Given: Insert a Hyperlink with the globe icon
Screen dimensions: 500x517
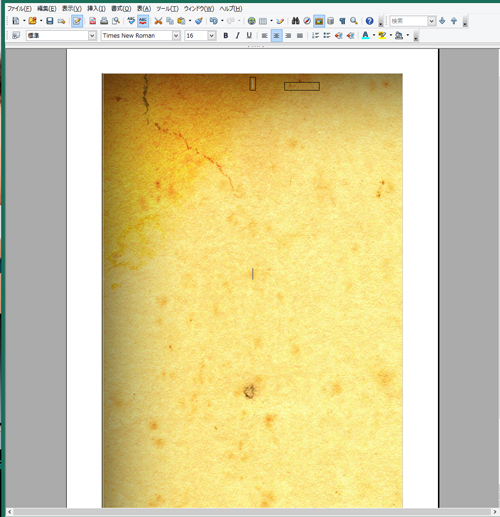Looking at the screenshot, I should point(252,21).
